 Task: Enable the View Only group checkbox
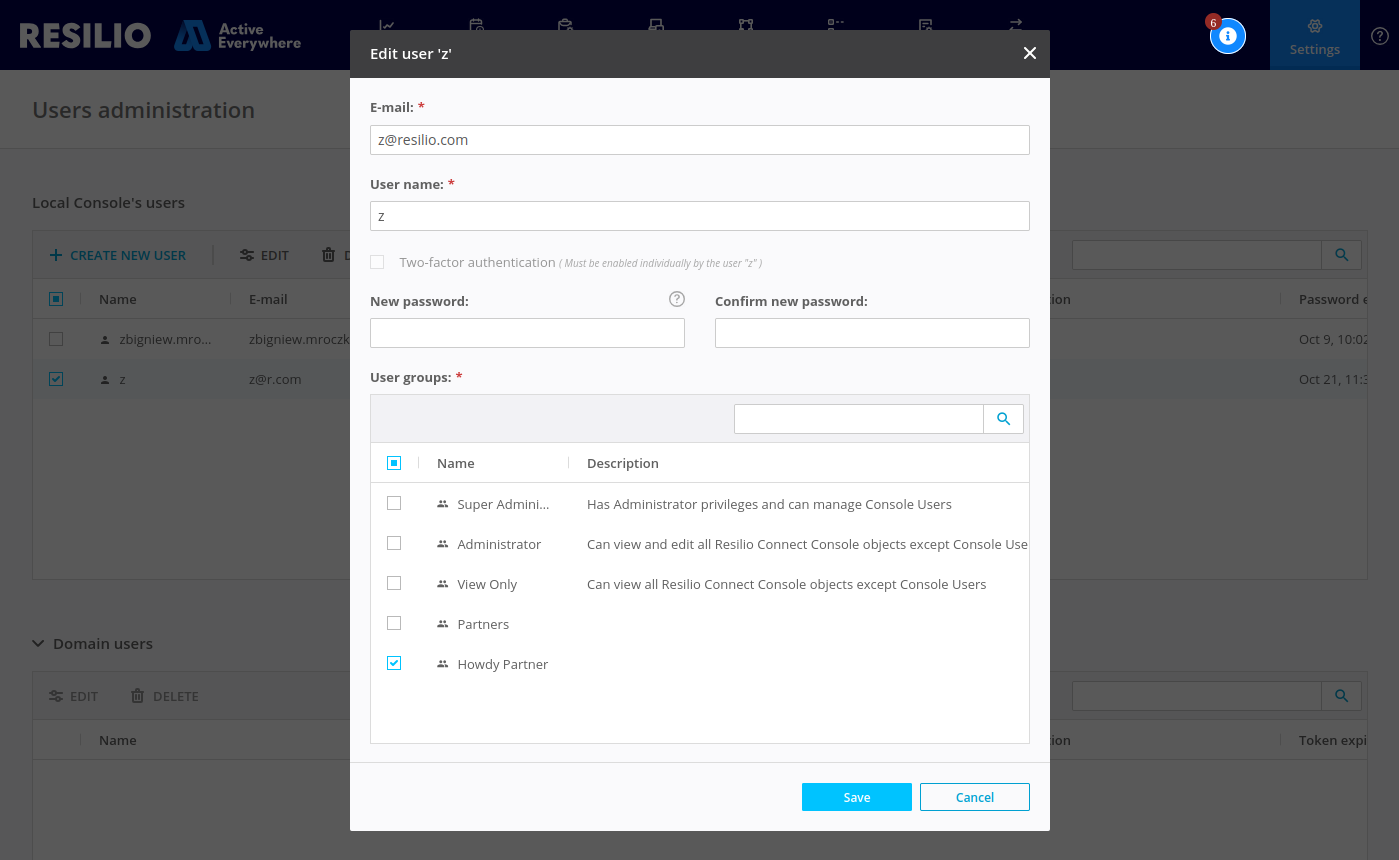click(x=394, y=583)
